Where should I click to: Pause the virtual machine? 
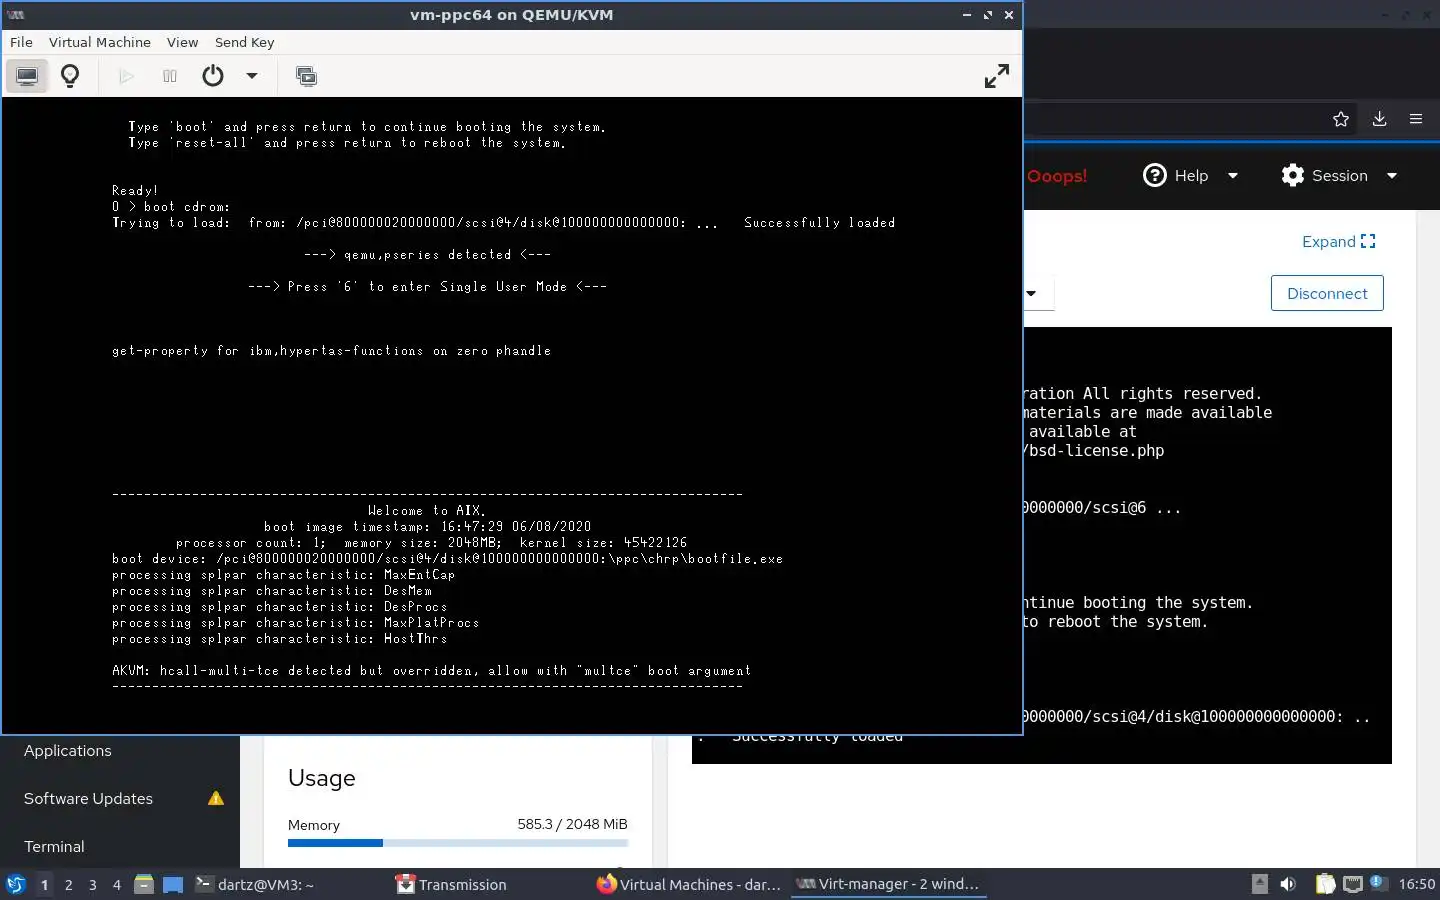170,76
